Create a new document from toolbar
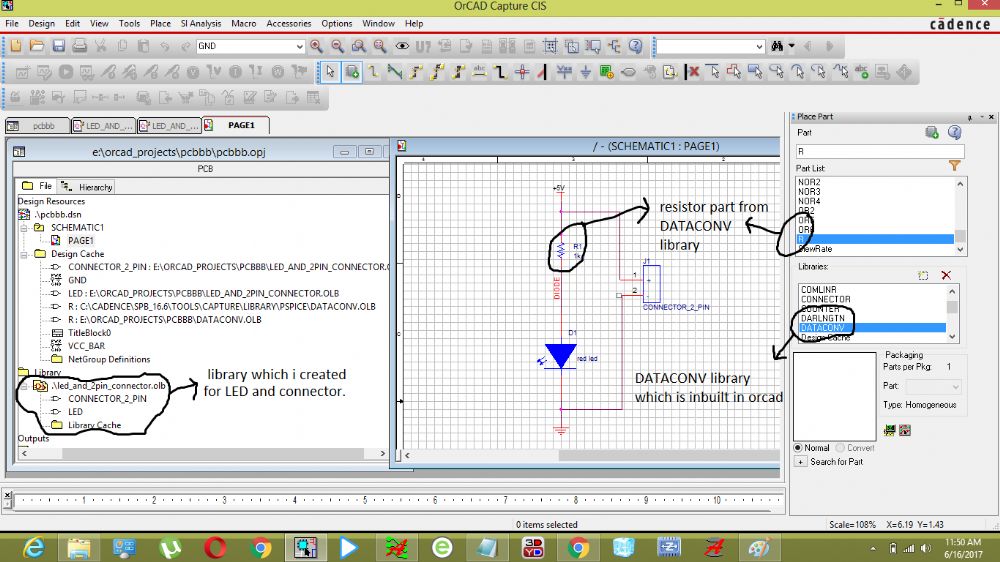Screen dimensions: 1000x562 (x=15, y=46)
